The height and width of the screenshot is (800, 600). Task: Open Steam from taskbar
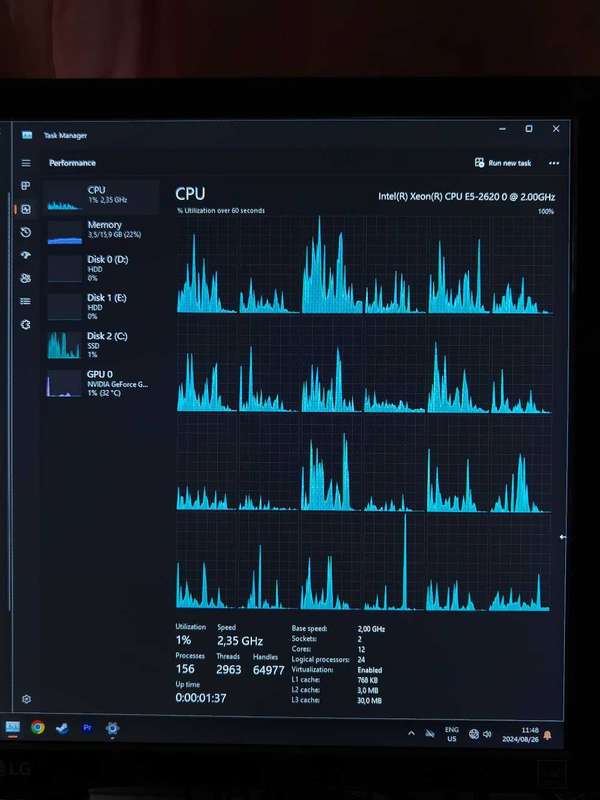tap(62, 729)
